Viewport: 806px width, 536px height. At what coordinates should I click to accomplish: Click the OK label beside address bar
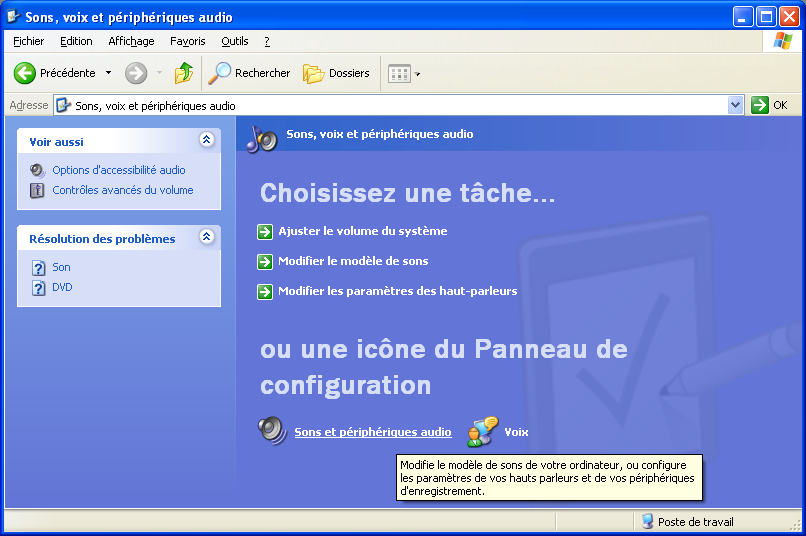coord(780,105)
